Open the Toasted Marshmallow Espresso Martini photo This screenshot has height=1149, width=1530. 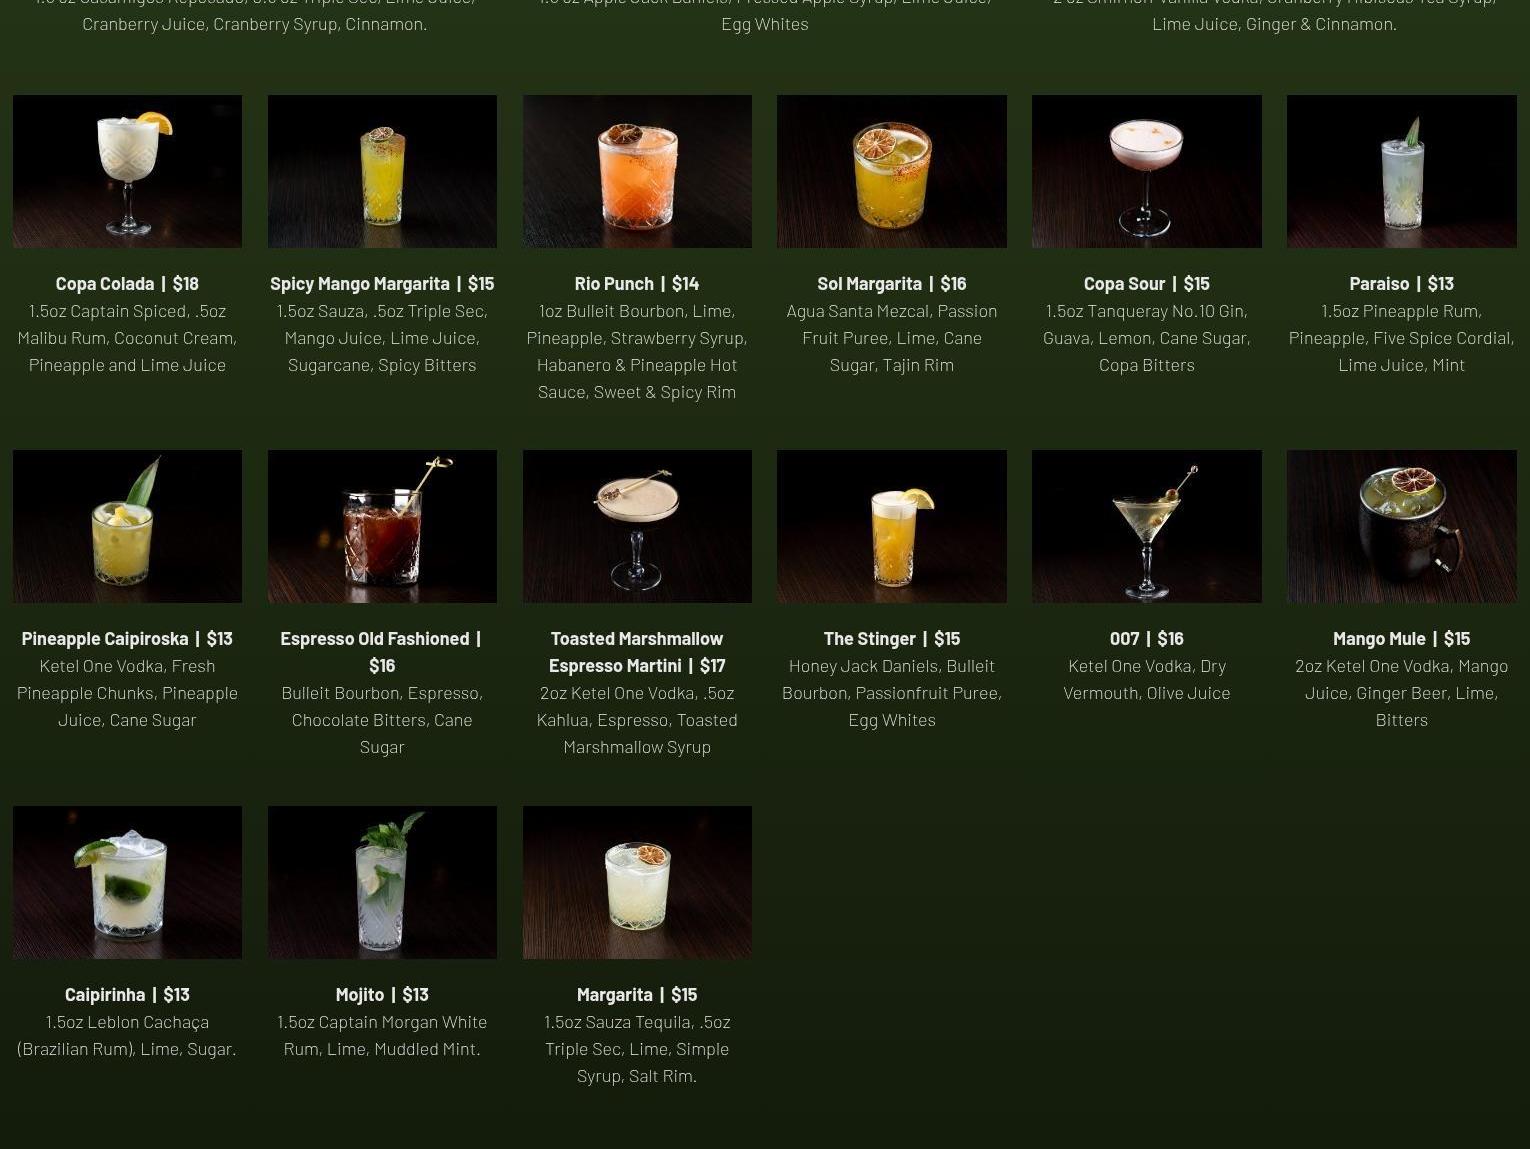[637, 526]
